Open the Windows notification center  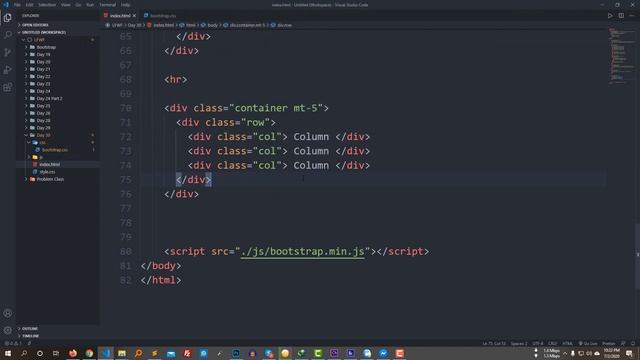coord(629,353)
